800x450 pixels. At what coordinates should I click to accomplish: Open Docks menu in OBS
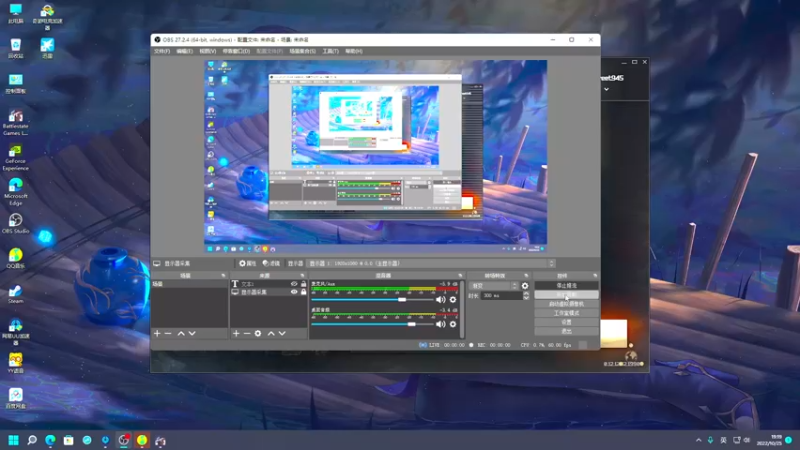click(x=236, y=51)
